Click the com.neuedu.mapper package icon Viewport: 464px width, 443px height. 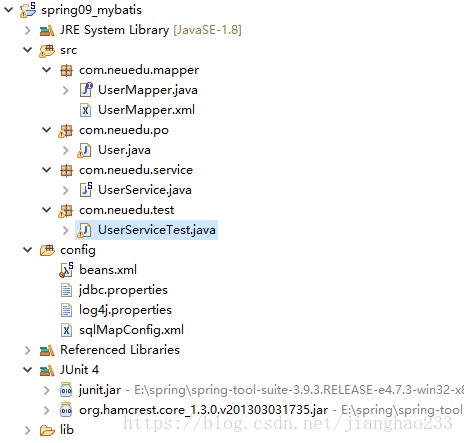(66, 70)
